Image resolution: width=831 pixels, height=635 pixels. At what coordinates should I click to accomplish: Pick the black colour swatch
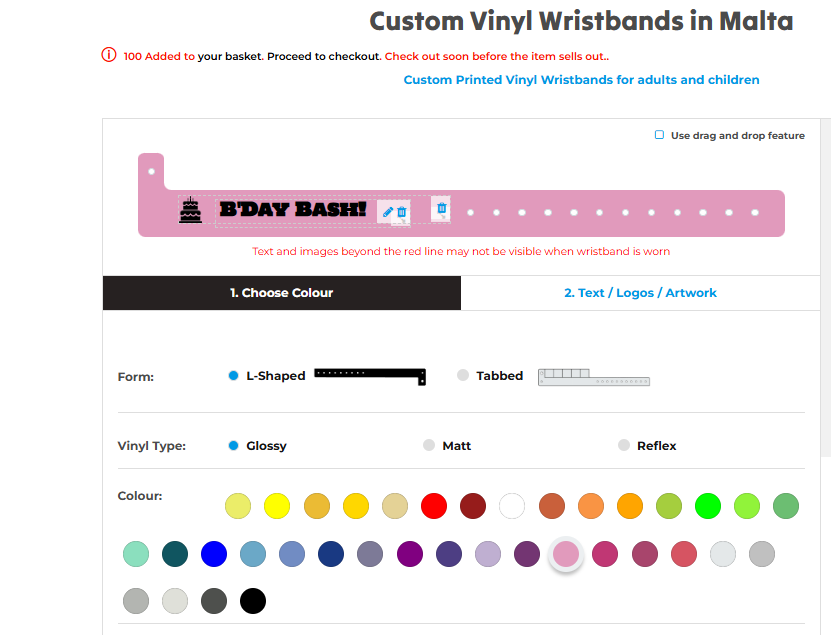tap(253, 601)
